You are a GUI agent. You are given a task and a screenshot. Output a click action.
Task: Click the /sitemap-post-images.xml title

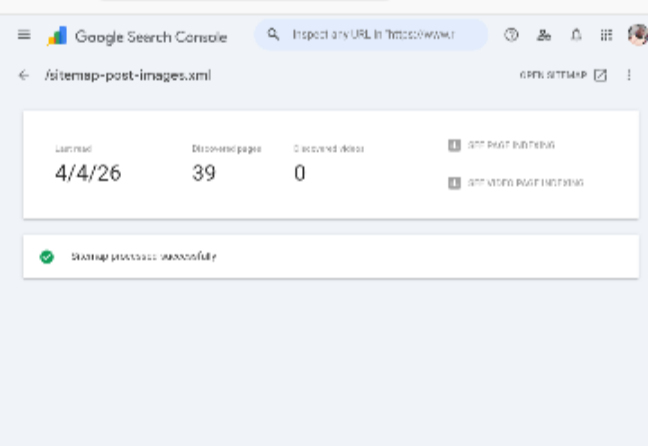(x=128, y=76)
